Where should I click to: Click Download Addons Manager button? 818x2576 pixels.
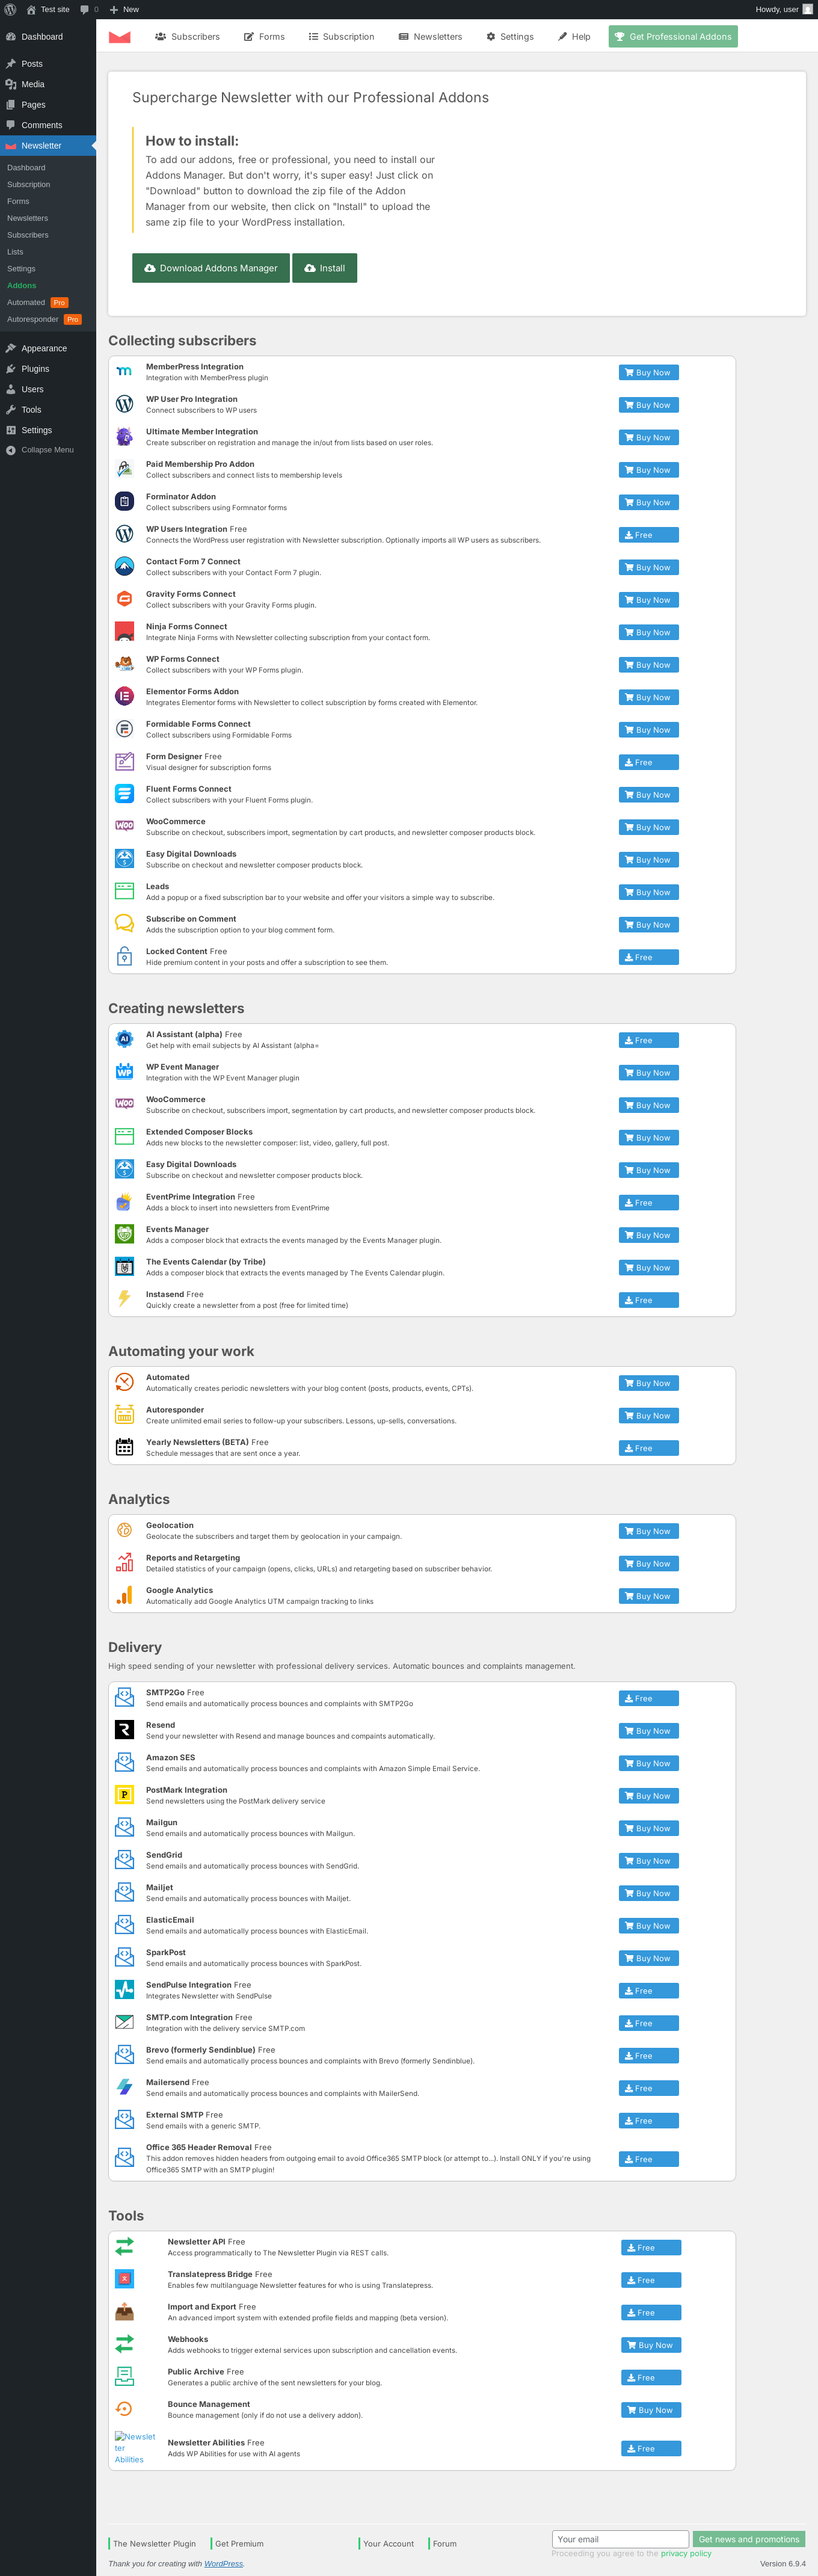[211, 268]
